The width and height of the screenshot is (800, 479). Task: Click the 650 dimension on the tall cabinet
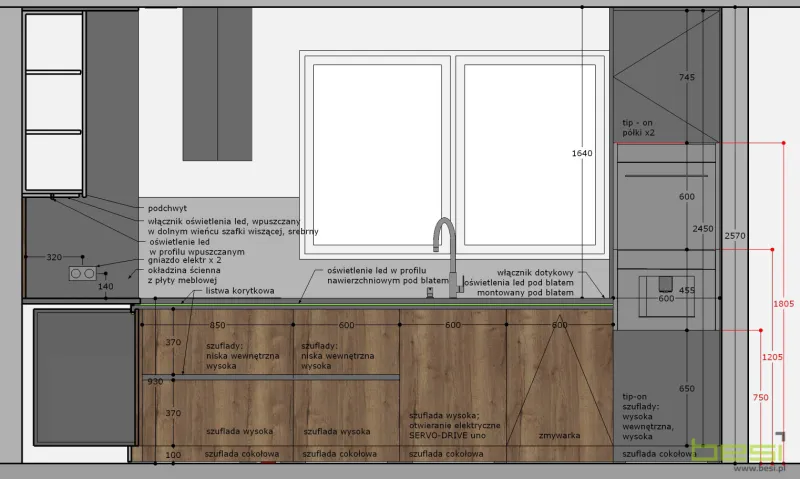coord(687,388)
